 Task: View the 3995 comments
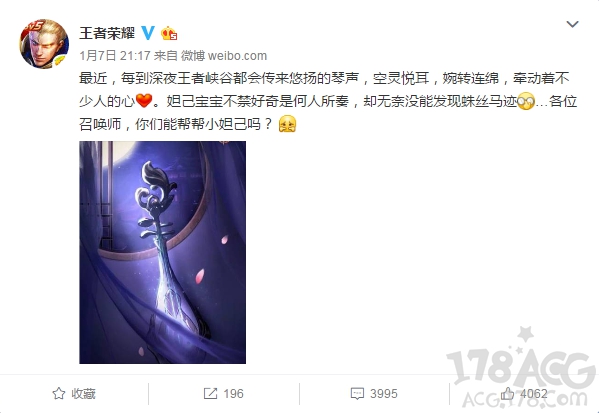(384, 394)
